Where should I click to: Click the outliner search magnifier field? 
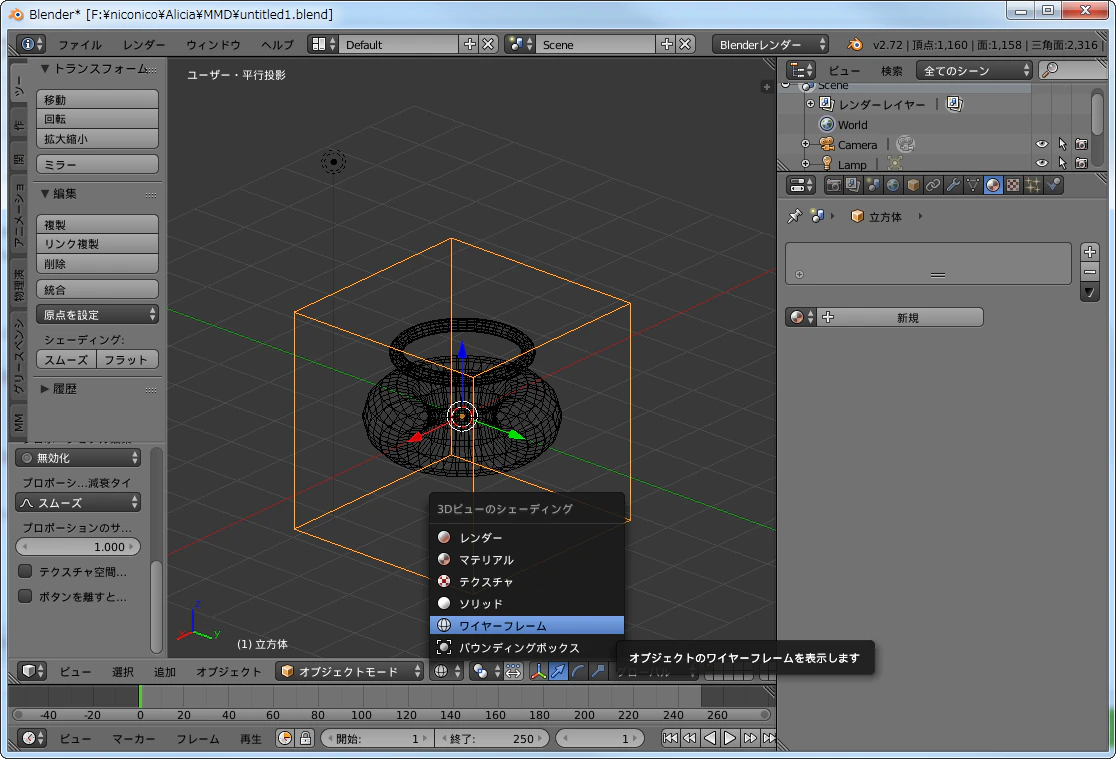pyautogui.click(x=1074, y=70)
